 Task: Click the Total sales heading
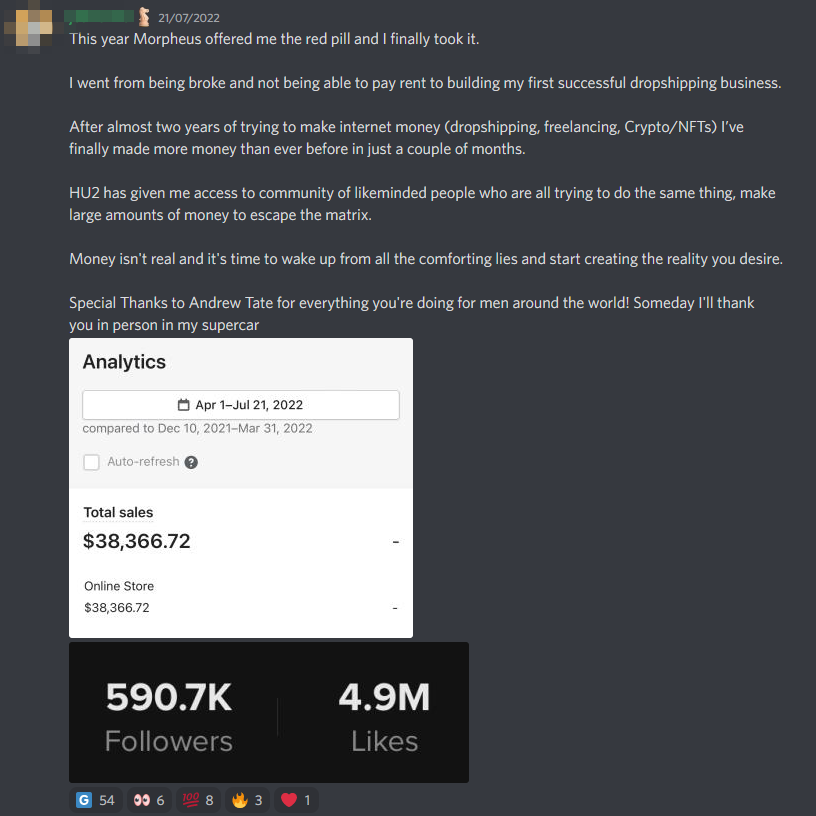tap(118, 513)
